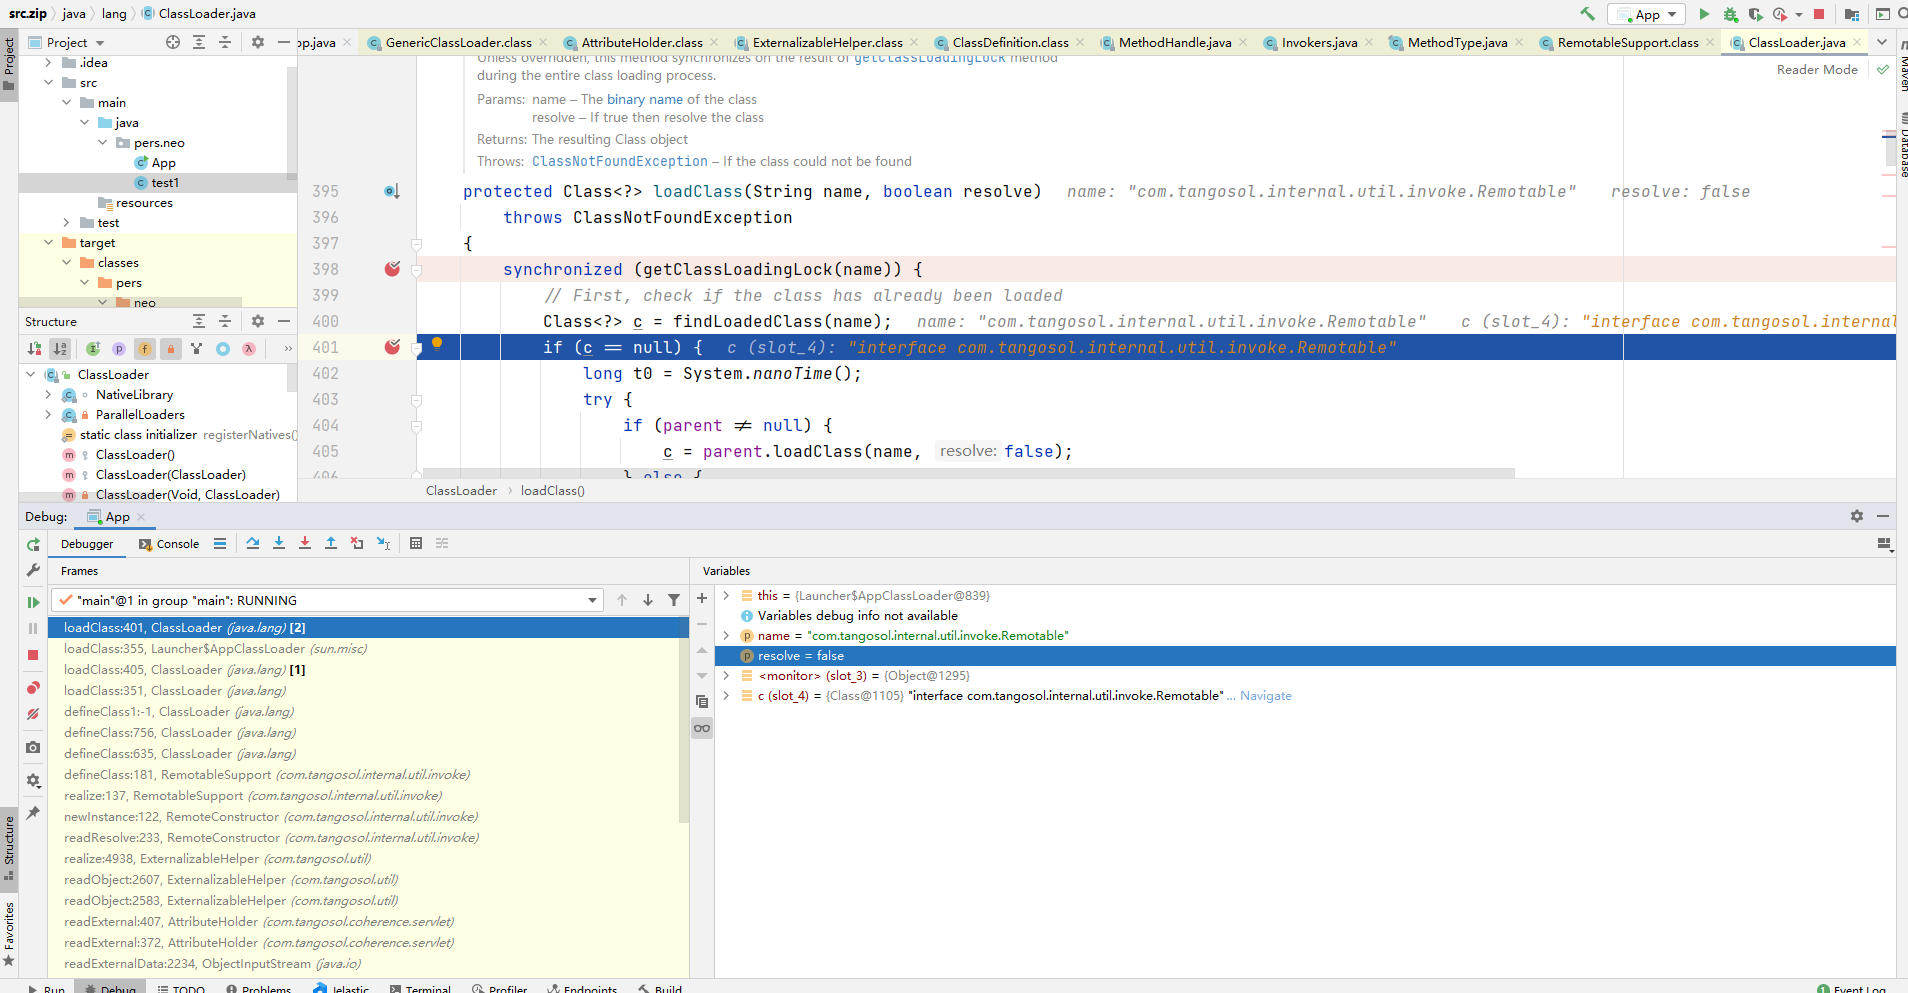Viewport: 1908px width, 993px height.
Task: Open the Project view dropdown
Action: click(67, 42)
